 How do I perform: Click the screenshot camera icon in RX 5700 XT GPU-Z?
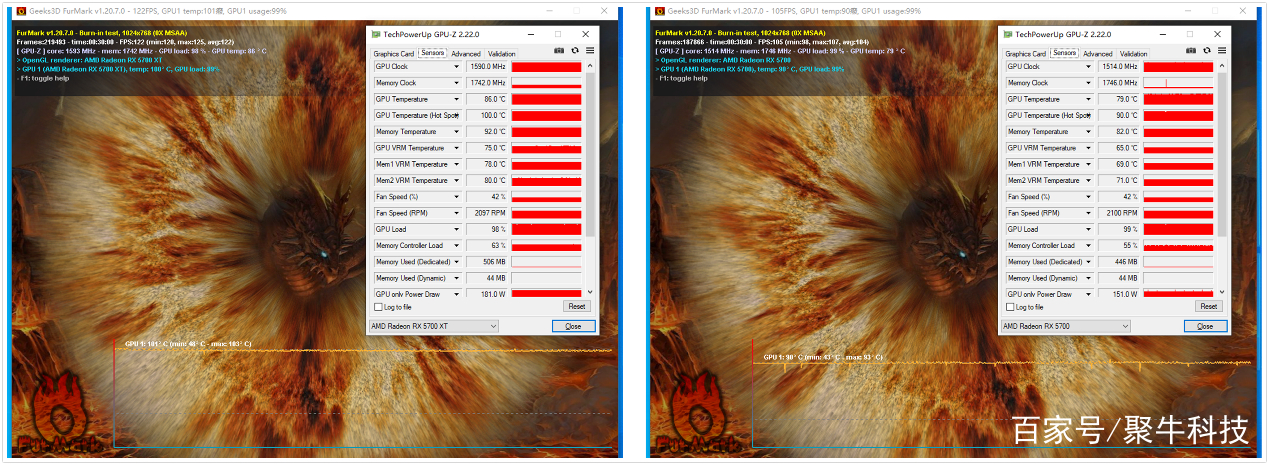point(559,50)
